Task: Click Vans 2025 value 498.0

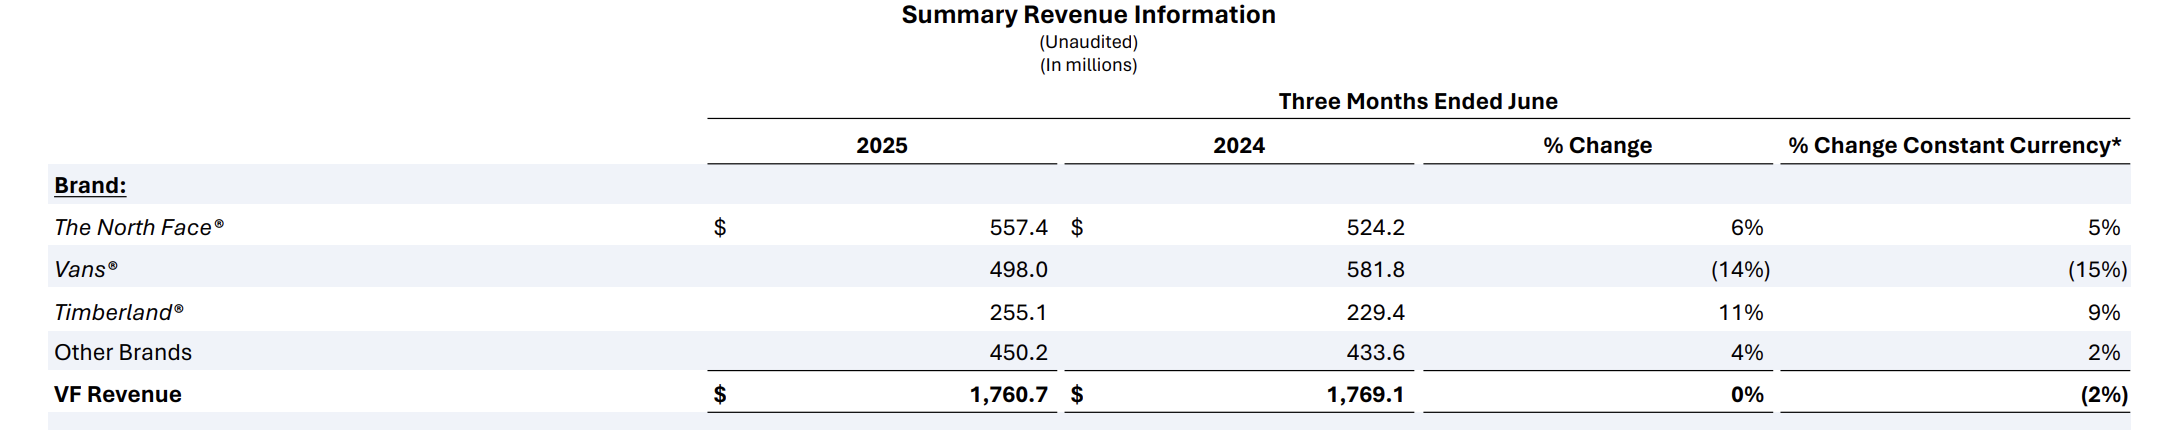Action: (1018, 269)
